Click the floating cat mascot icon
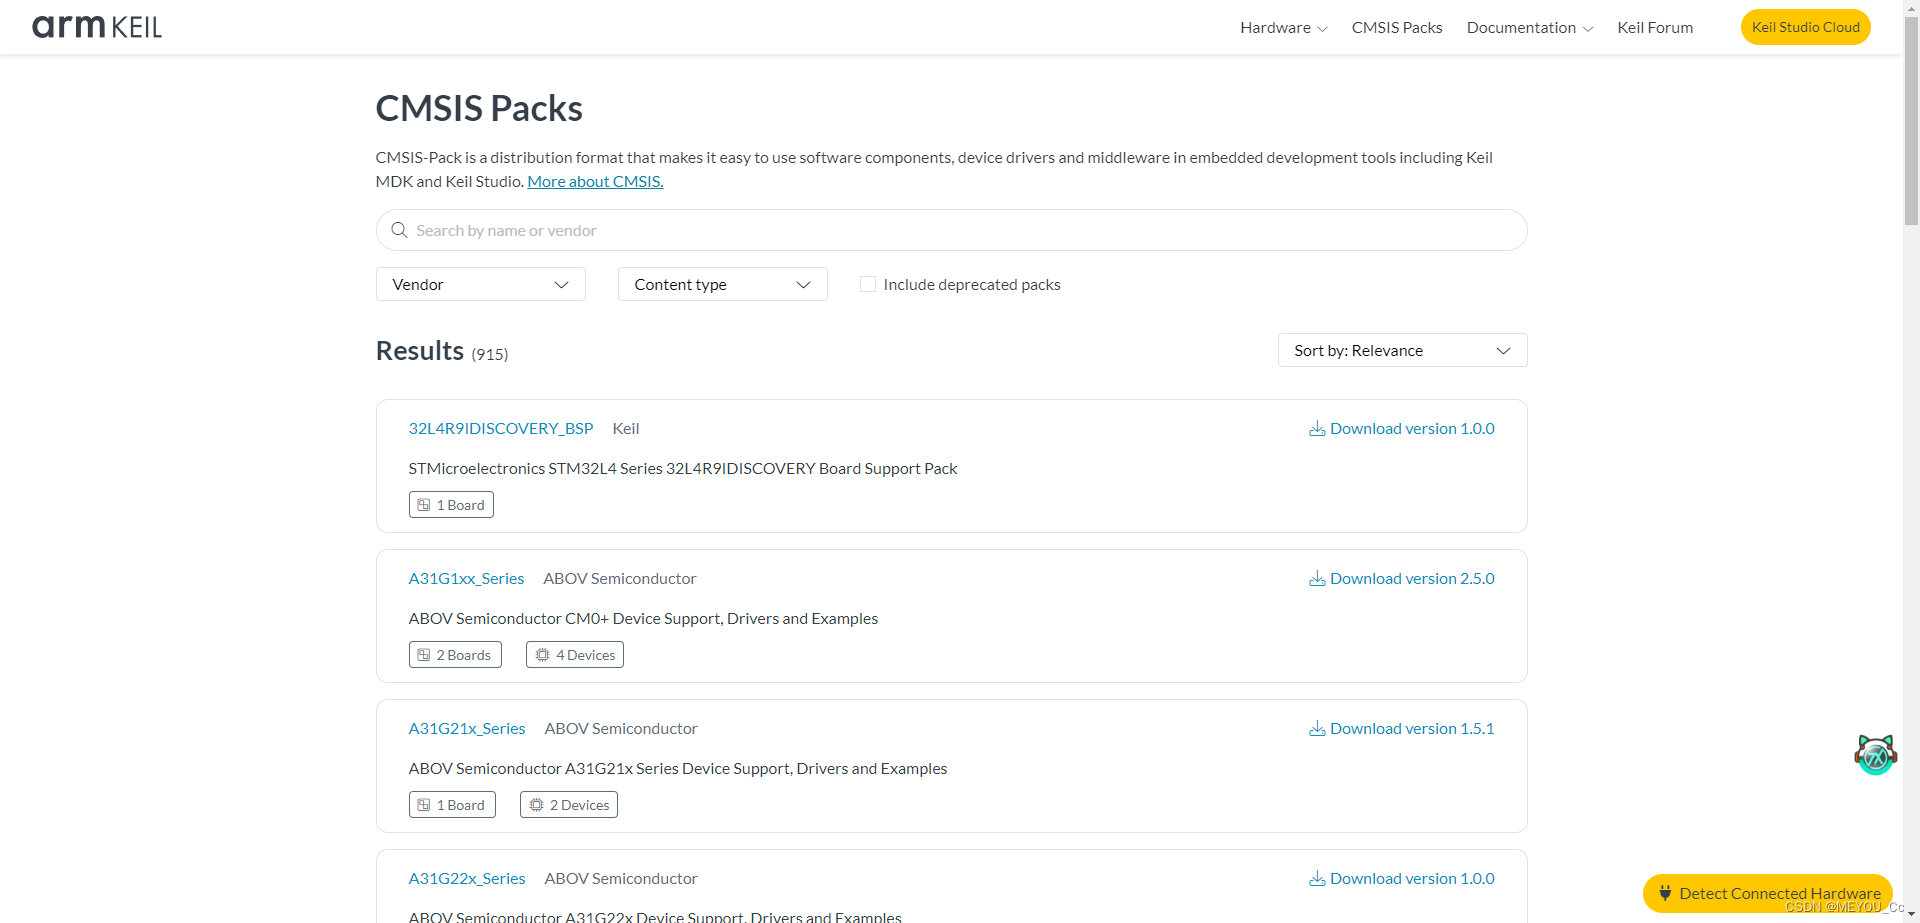Screen dimensions: 1920x923 (x=1875, y=754)
